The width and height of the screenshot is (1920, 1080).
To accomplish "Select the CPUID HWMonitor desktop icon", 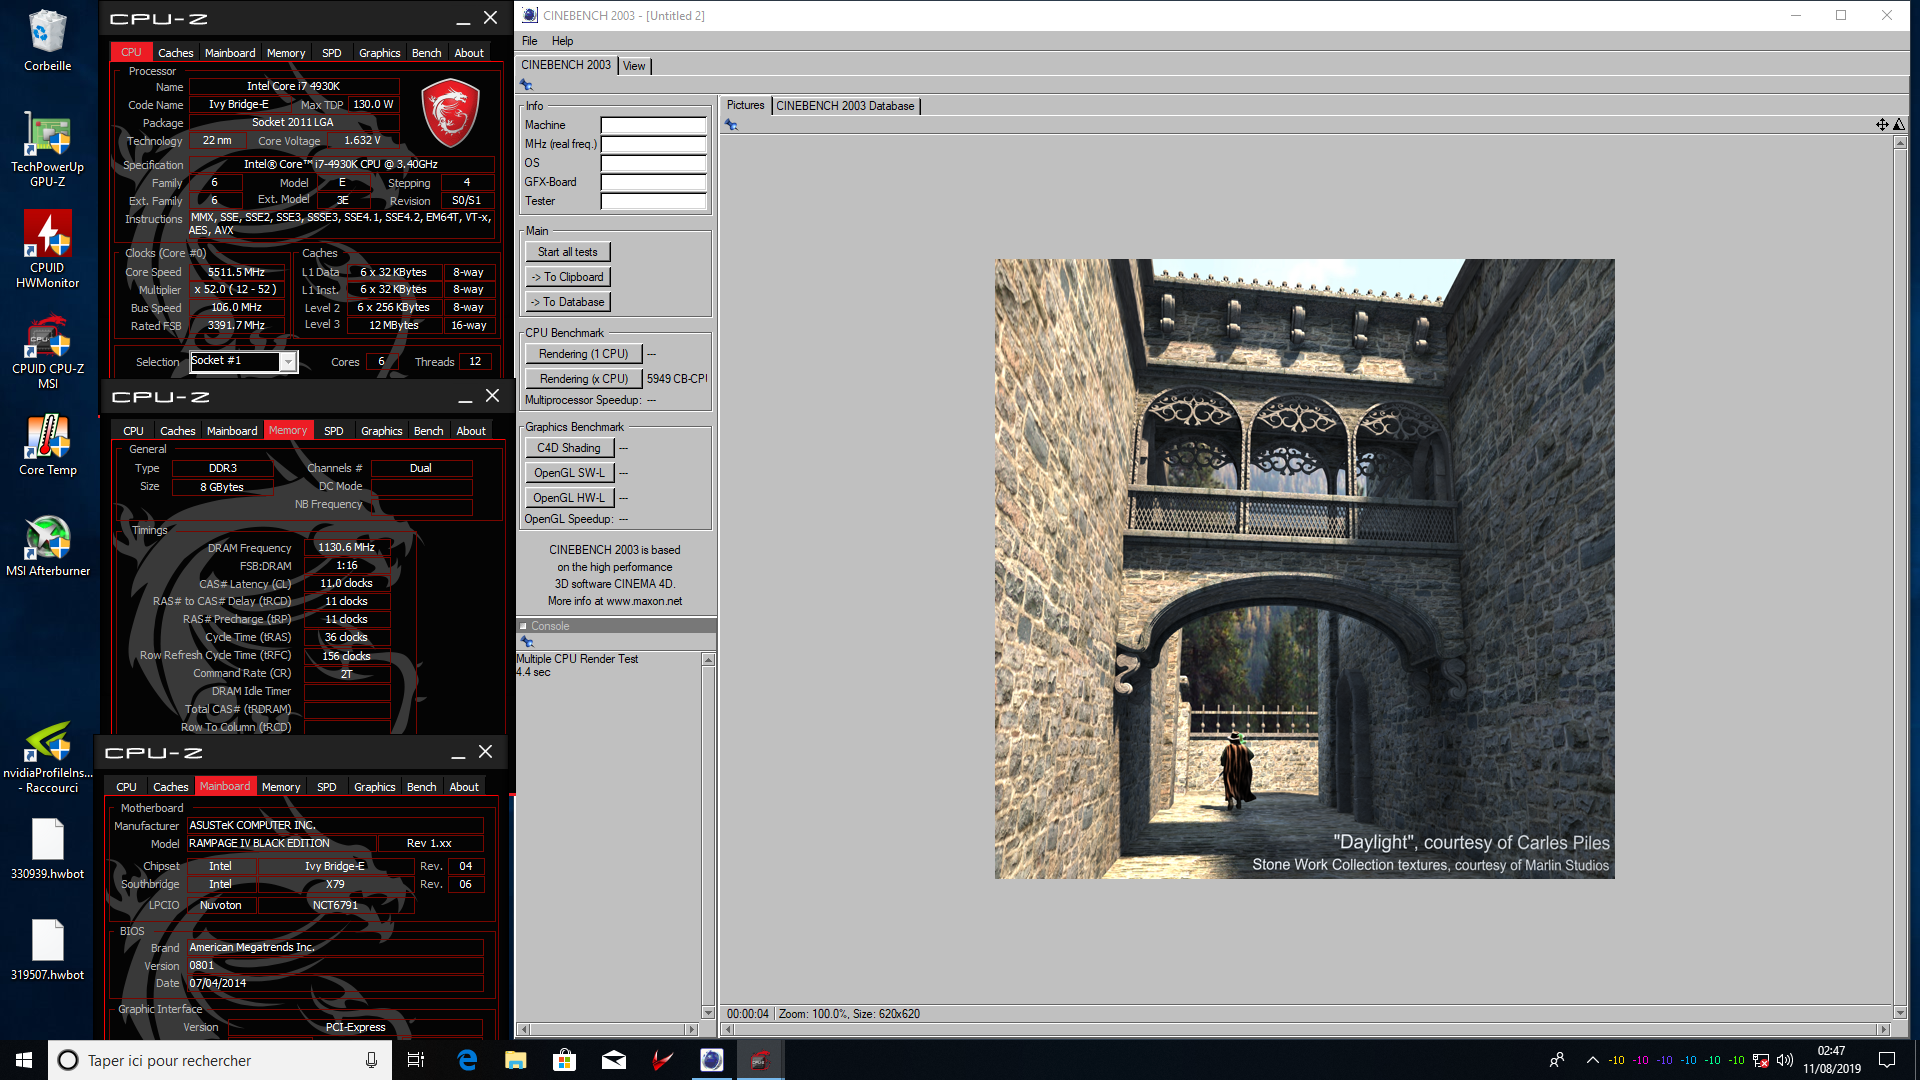I will coord(47,250).
